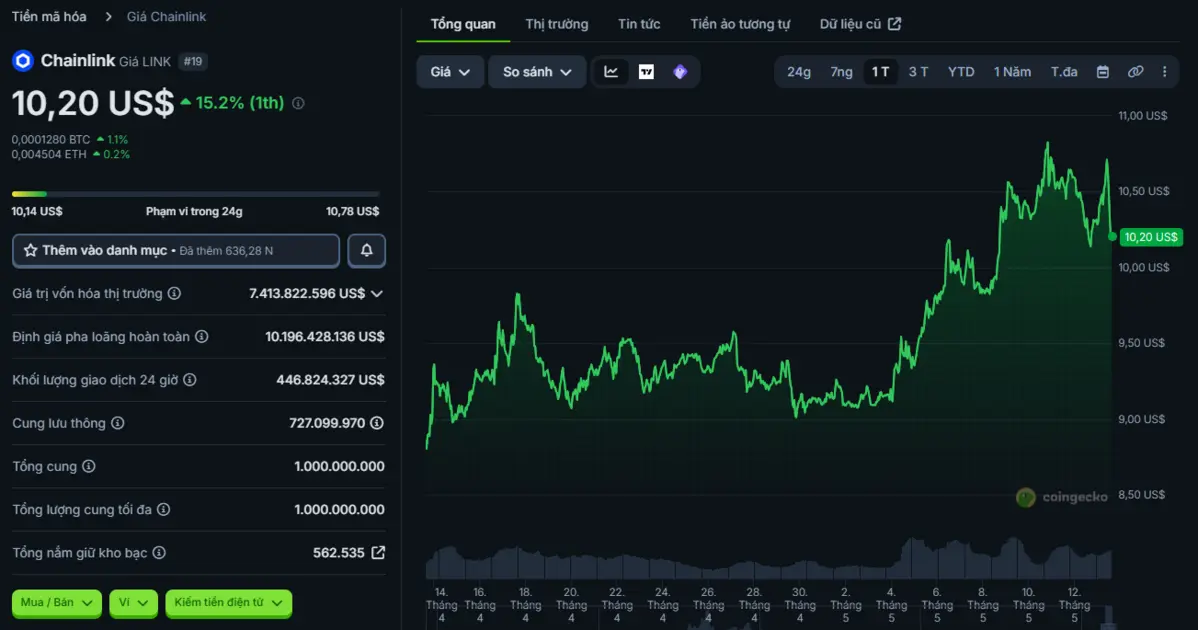
Task: Click 24h volume value 446.824.327 US$
Action: [330, 380]
